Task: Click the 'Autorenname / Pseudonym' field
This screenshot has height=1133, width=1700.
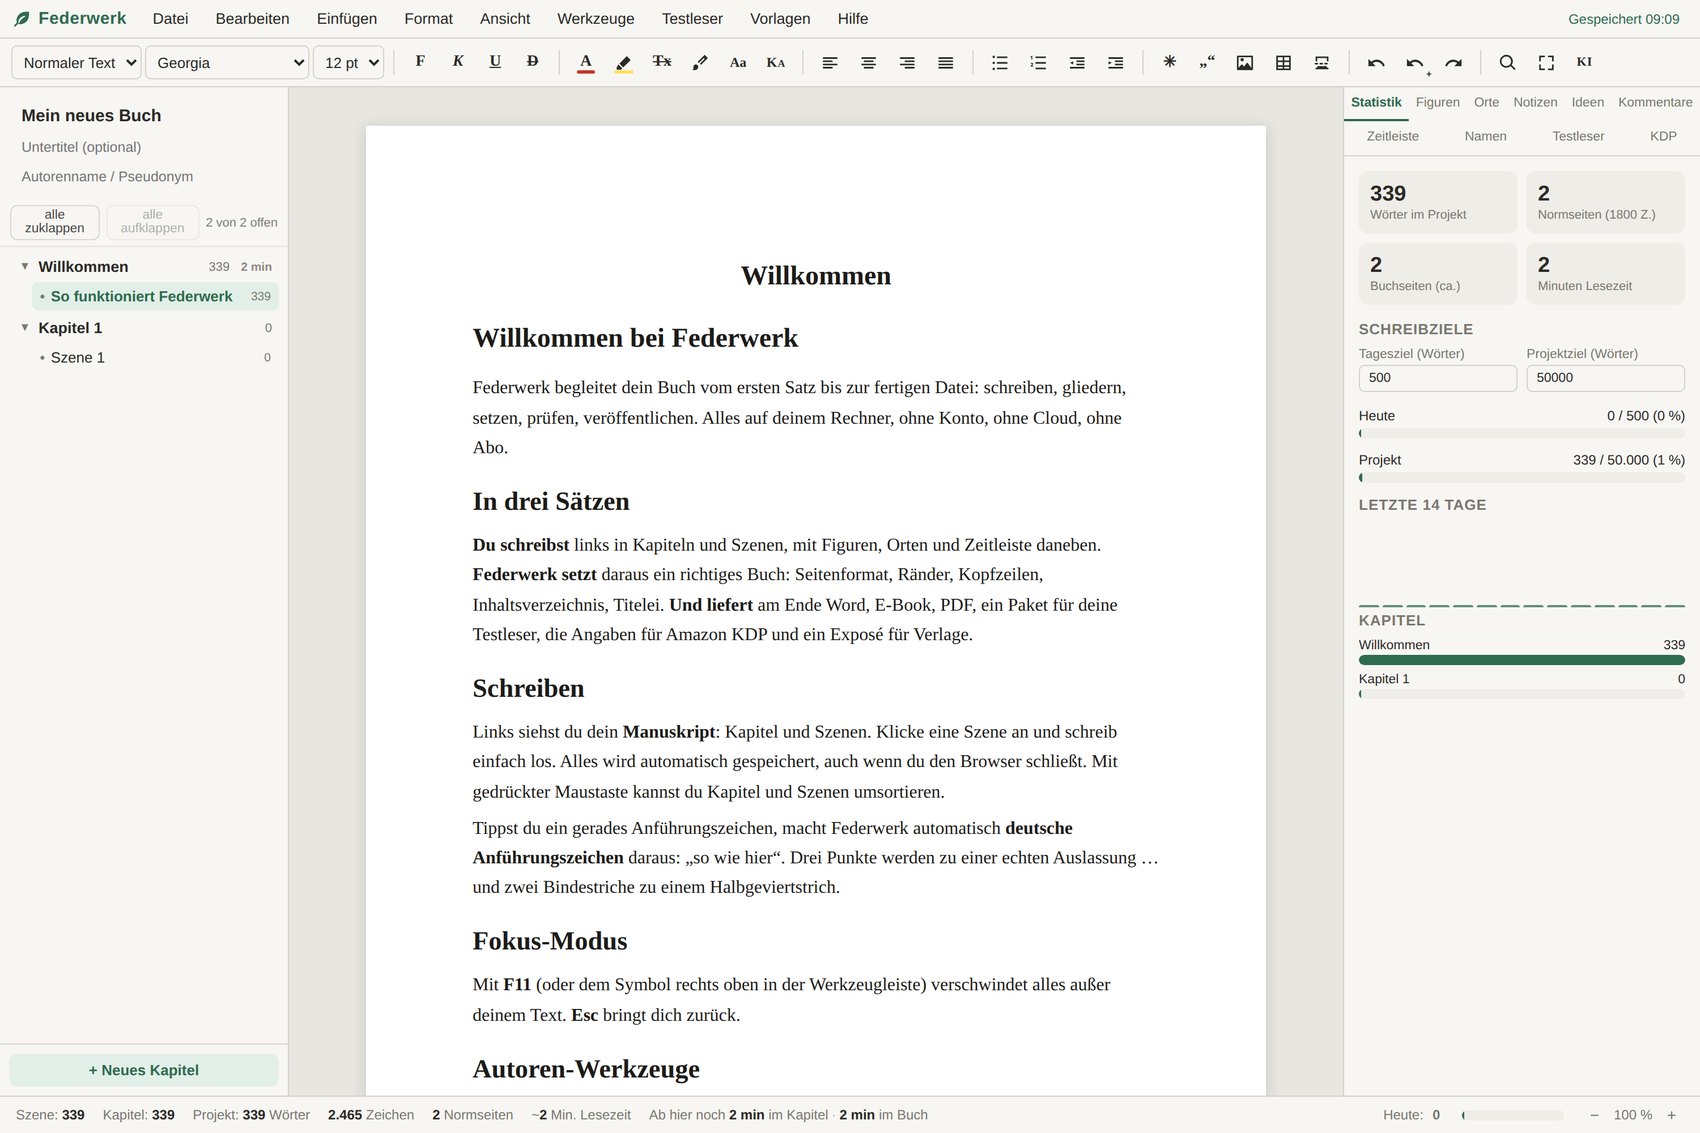Action: [x=144, y=177]
